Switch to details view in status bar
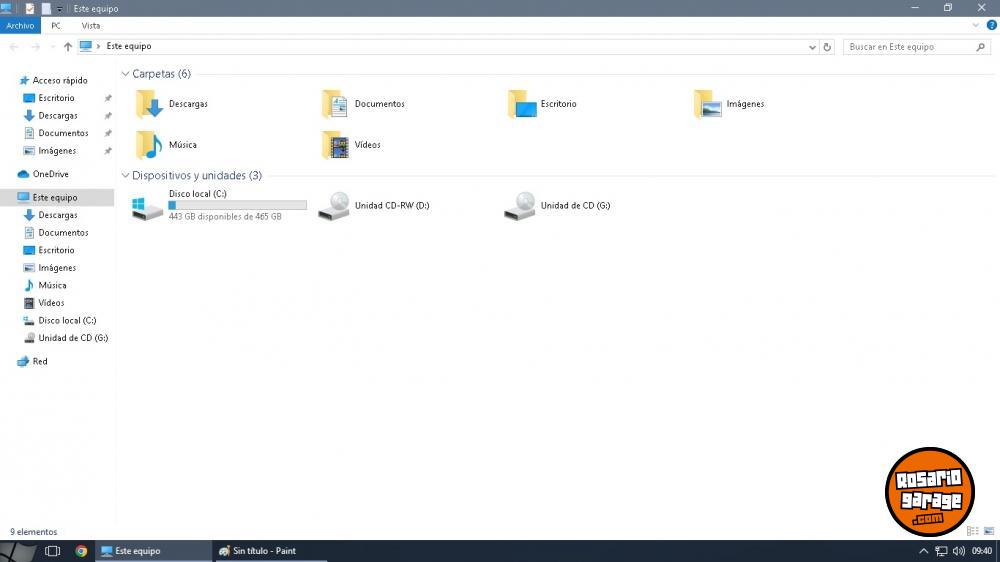The image size is (1000, 562). coord(972,531)
